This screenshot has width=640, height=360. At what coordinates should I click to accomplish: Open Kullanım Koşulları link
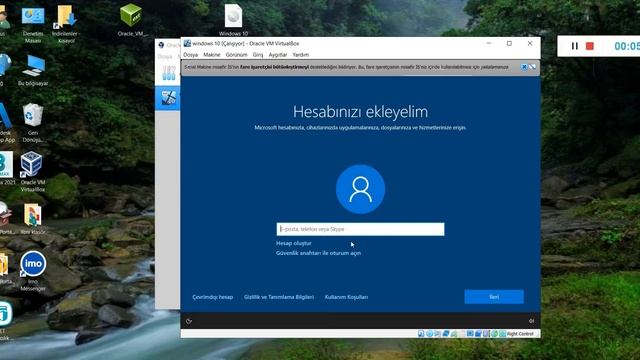(346, 297)
